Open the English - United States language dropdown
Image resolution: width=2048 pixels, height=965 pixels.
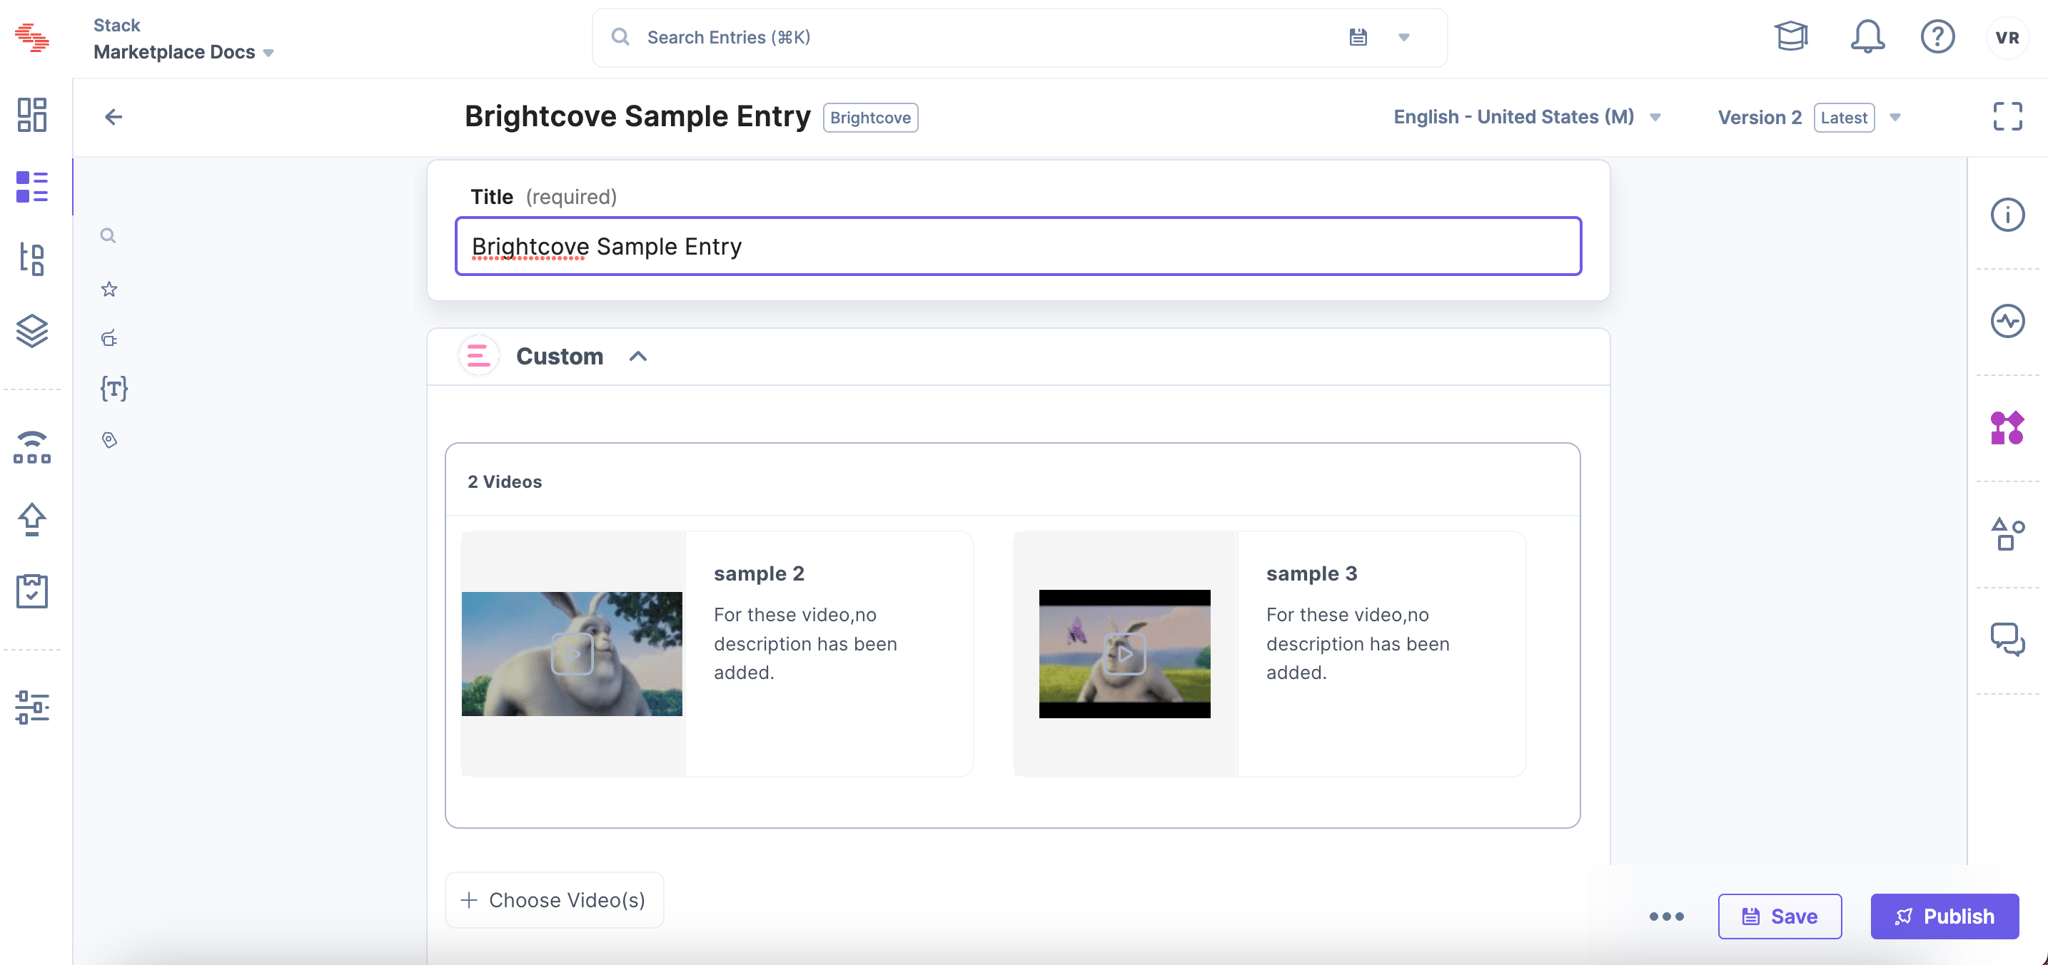[1527, 117]
